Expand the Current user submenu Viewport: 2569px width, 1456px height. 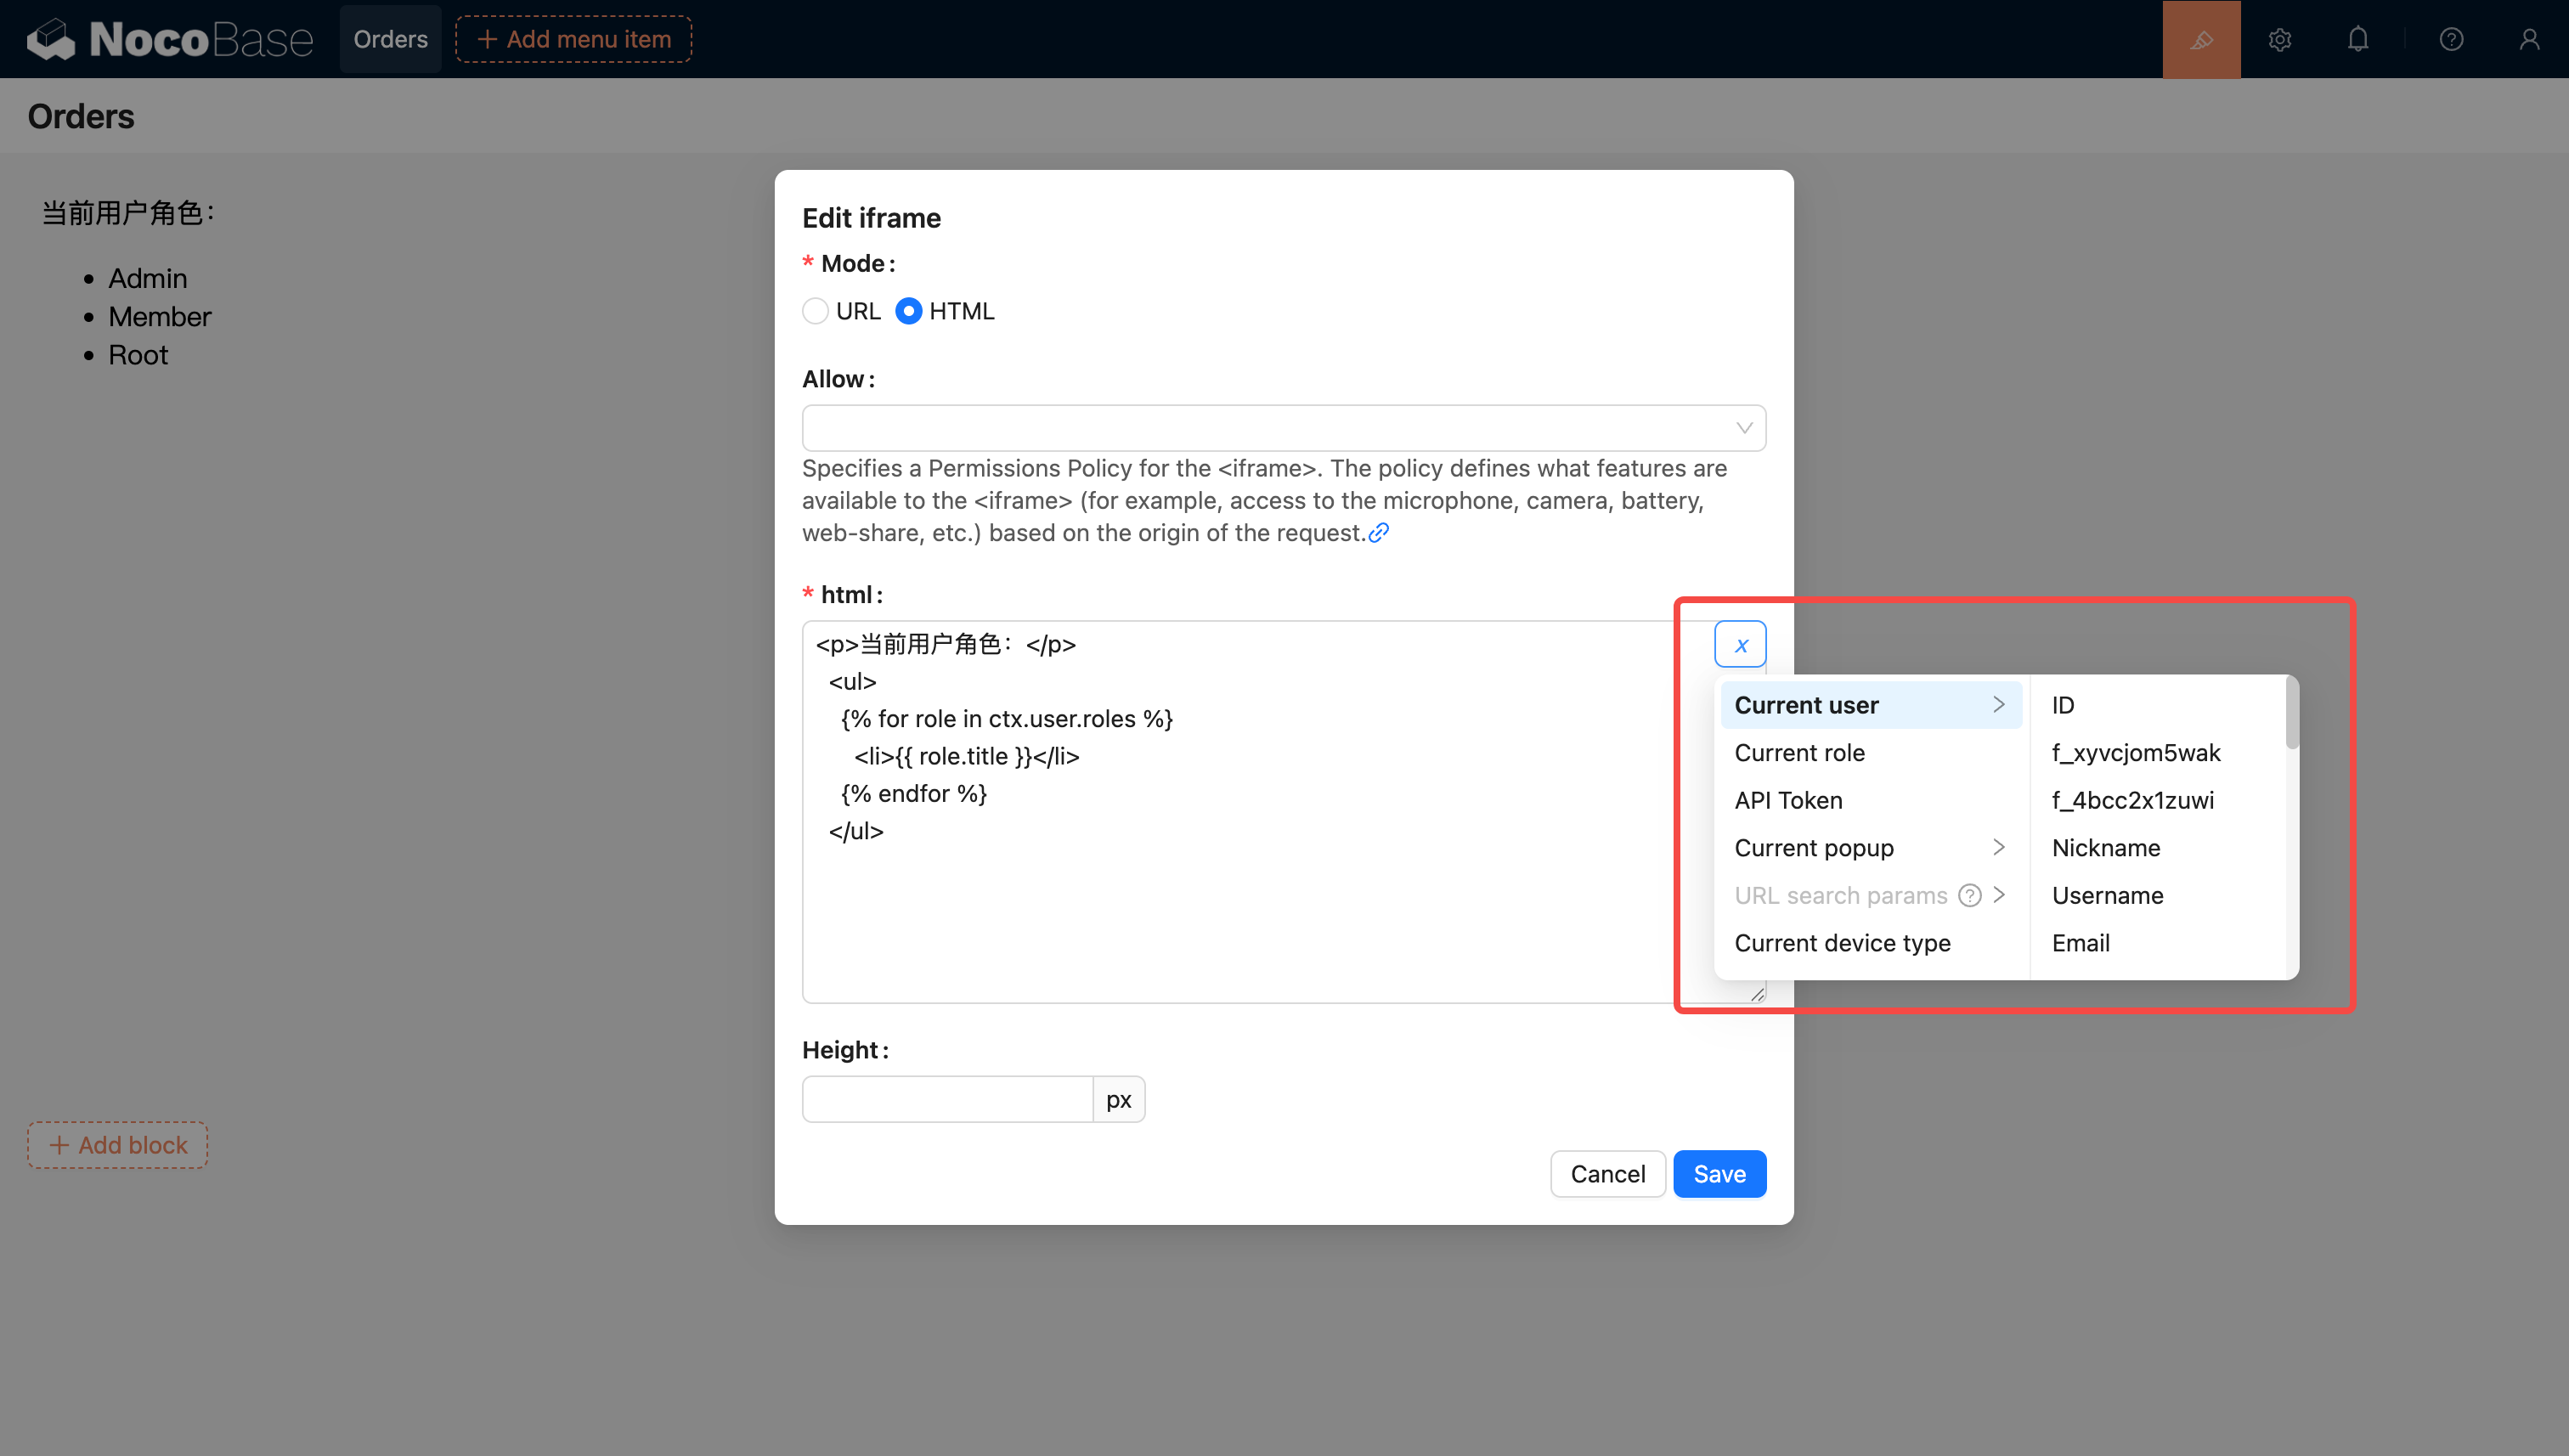[1870, 705]
